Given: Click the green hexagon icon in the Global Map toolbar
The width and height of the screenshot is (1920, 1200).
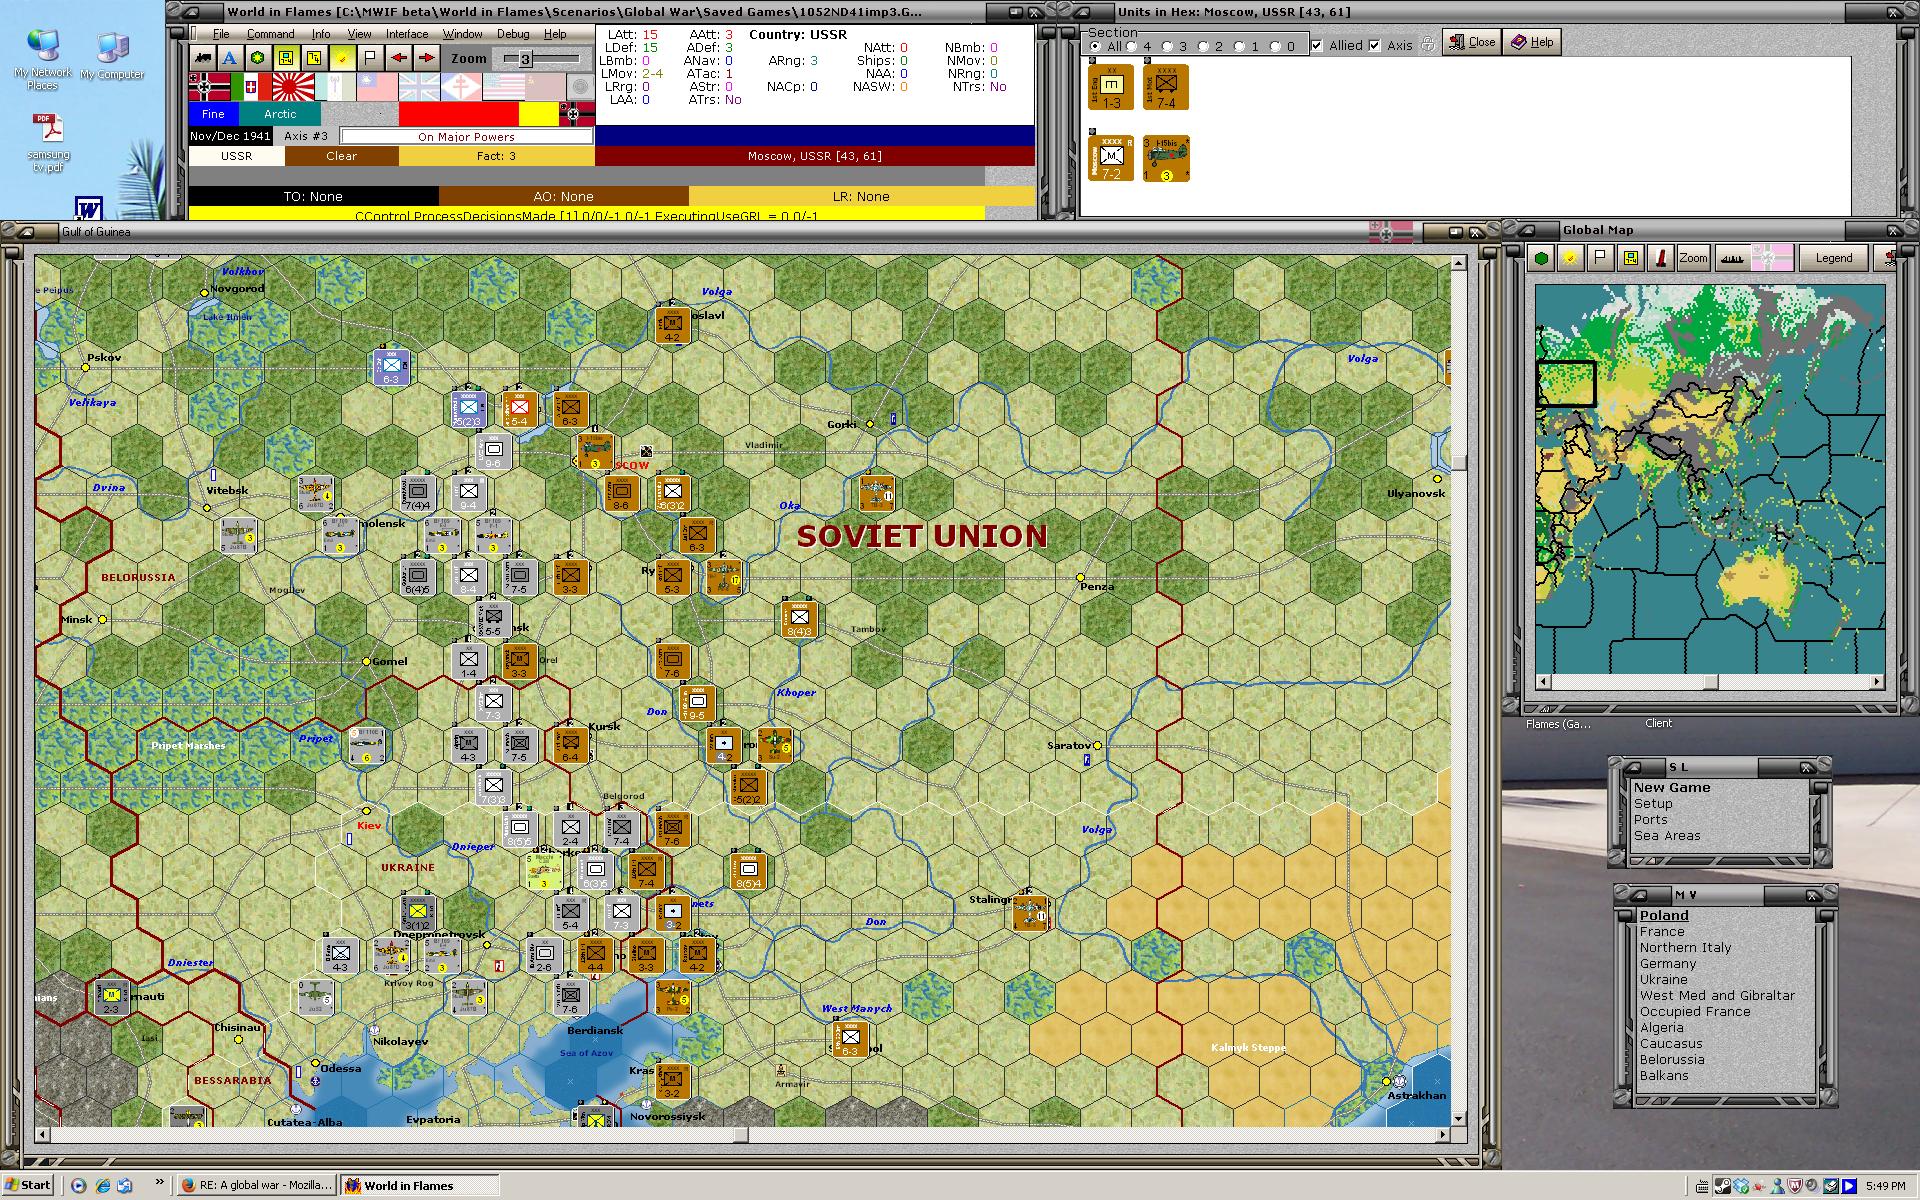Looking at the screenshot, I should 1542,258.
